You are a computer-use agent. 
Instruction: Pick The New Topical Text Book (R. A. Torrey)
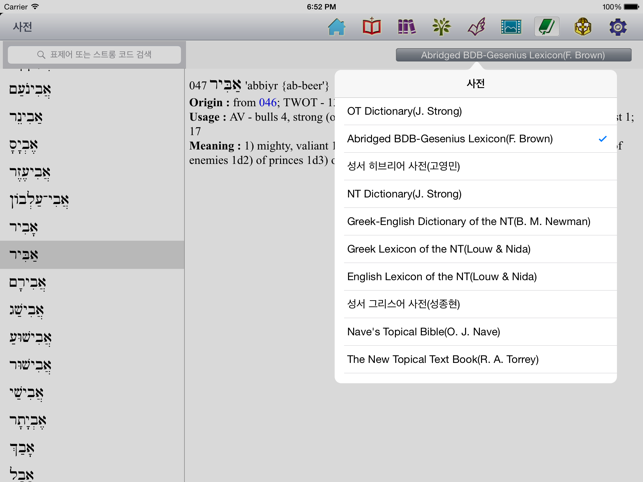pyautogui.click(x=476, y=359)
